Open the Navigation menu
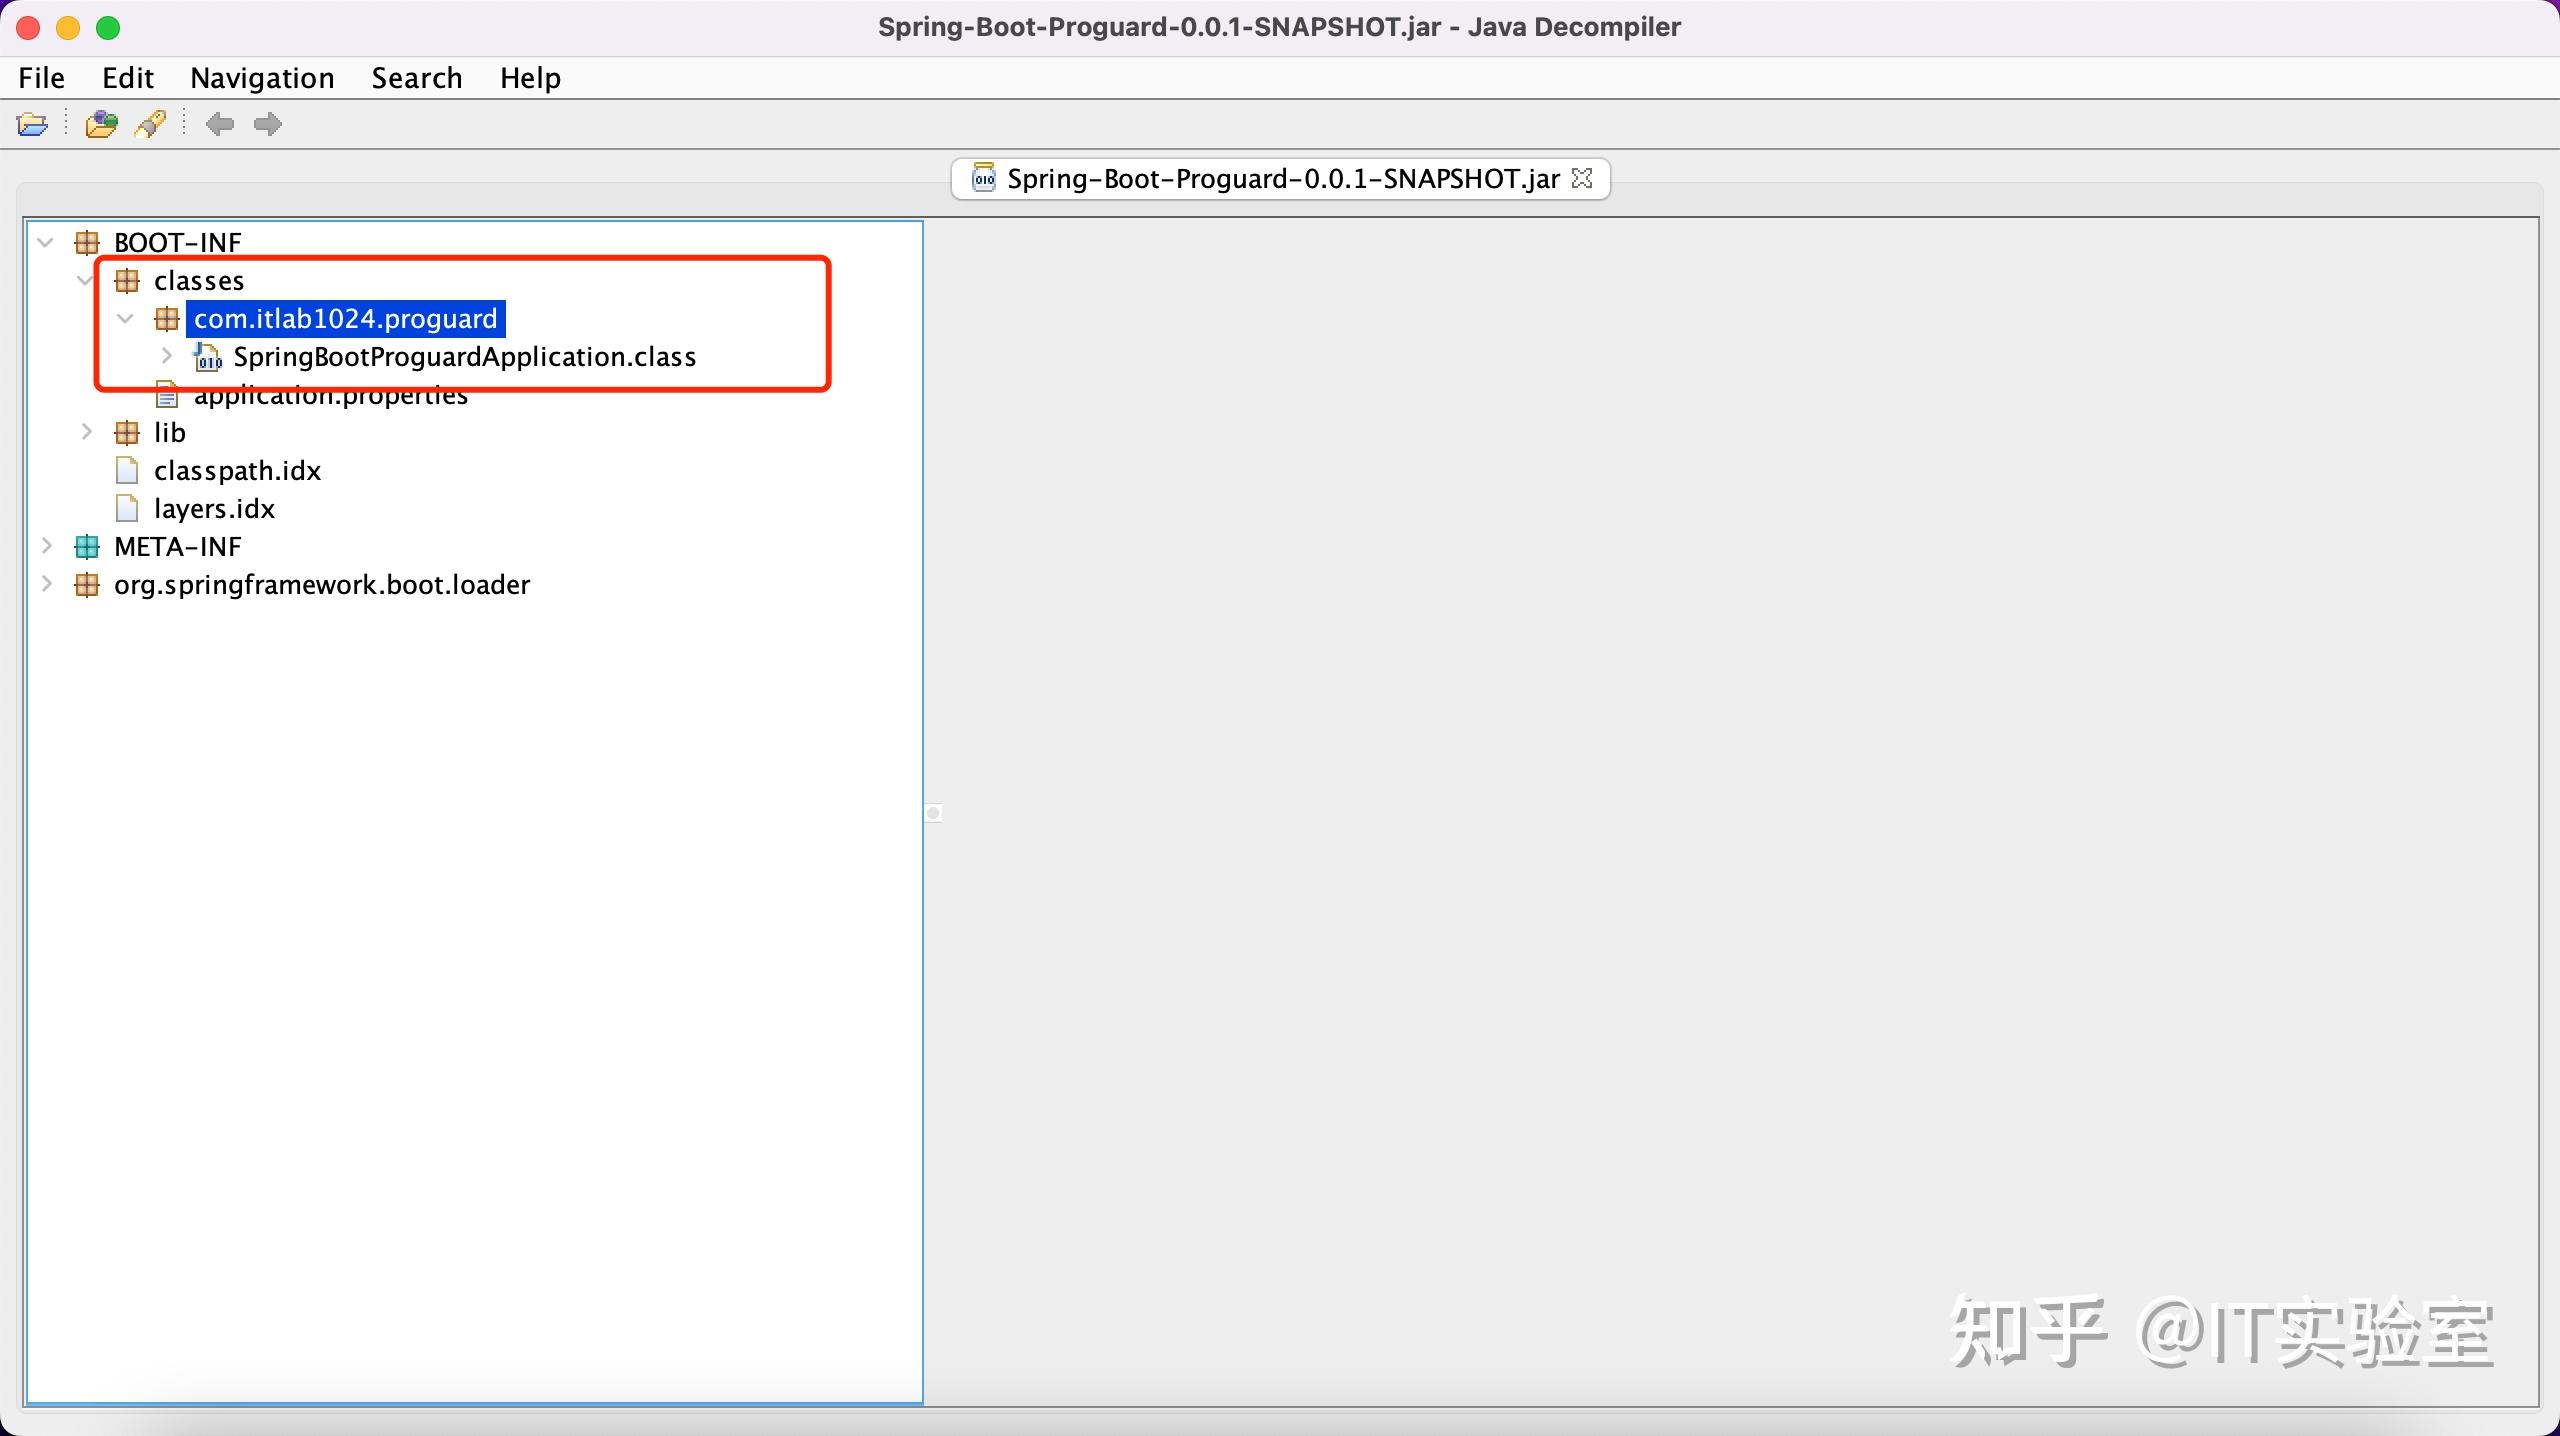This screenshot has height=1436, width=2560. (262, 78)
